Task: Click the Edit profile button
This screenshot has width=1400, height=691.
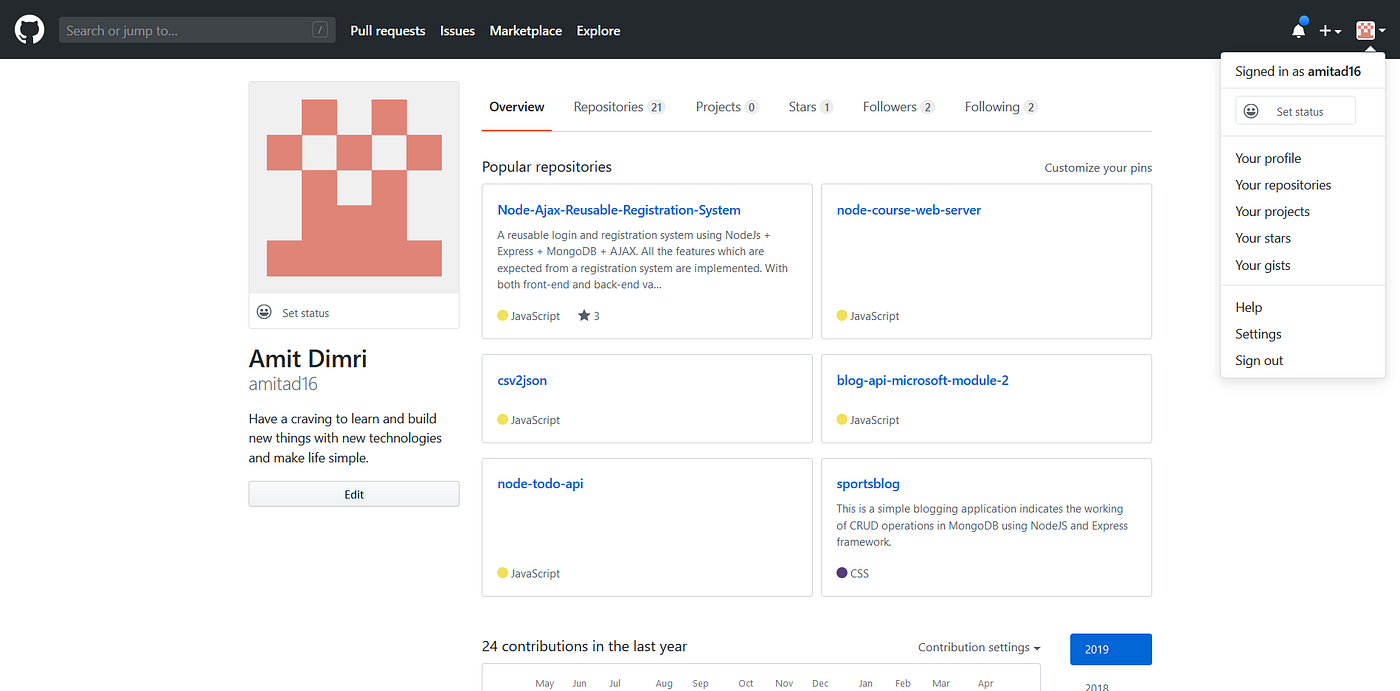Action: click(x=354, y=493)
